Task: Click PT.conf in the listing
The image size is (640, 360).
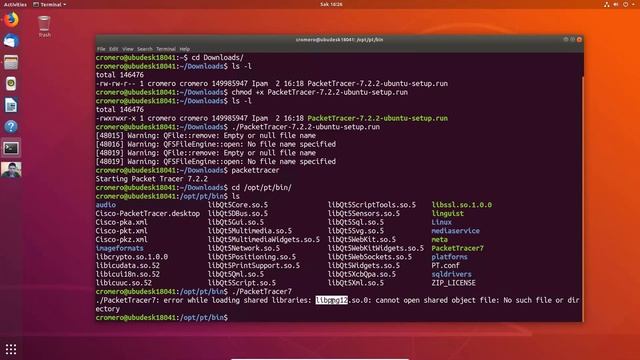Action: tap(446, 266)
